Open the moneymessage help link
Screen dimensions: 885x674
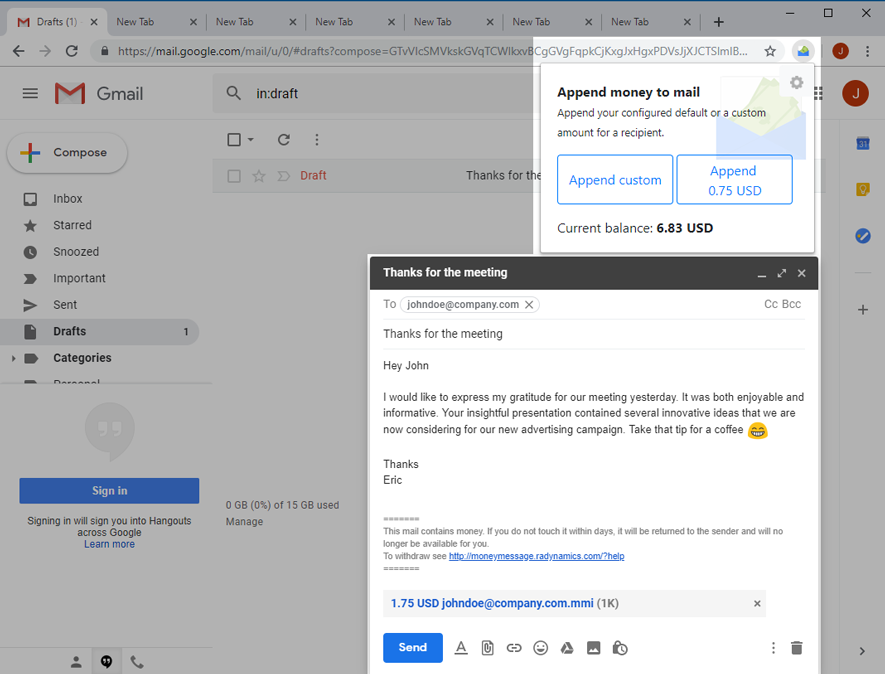(x=536, y=556)
